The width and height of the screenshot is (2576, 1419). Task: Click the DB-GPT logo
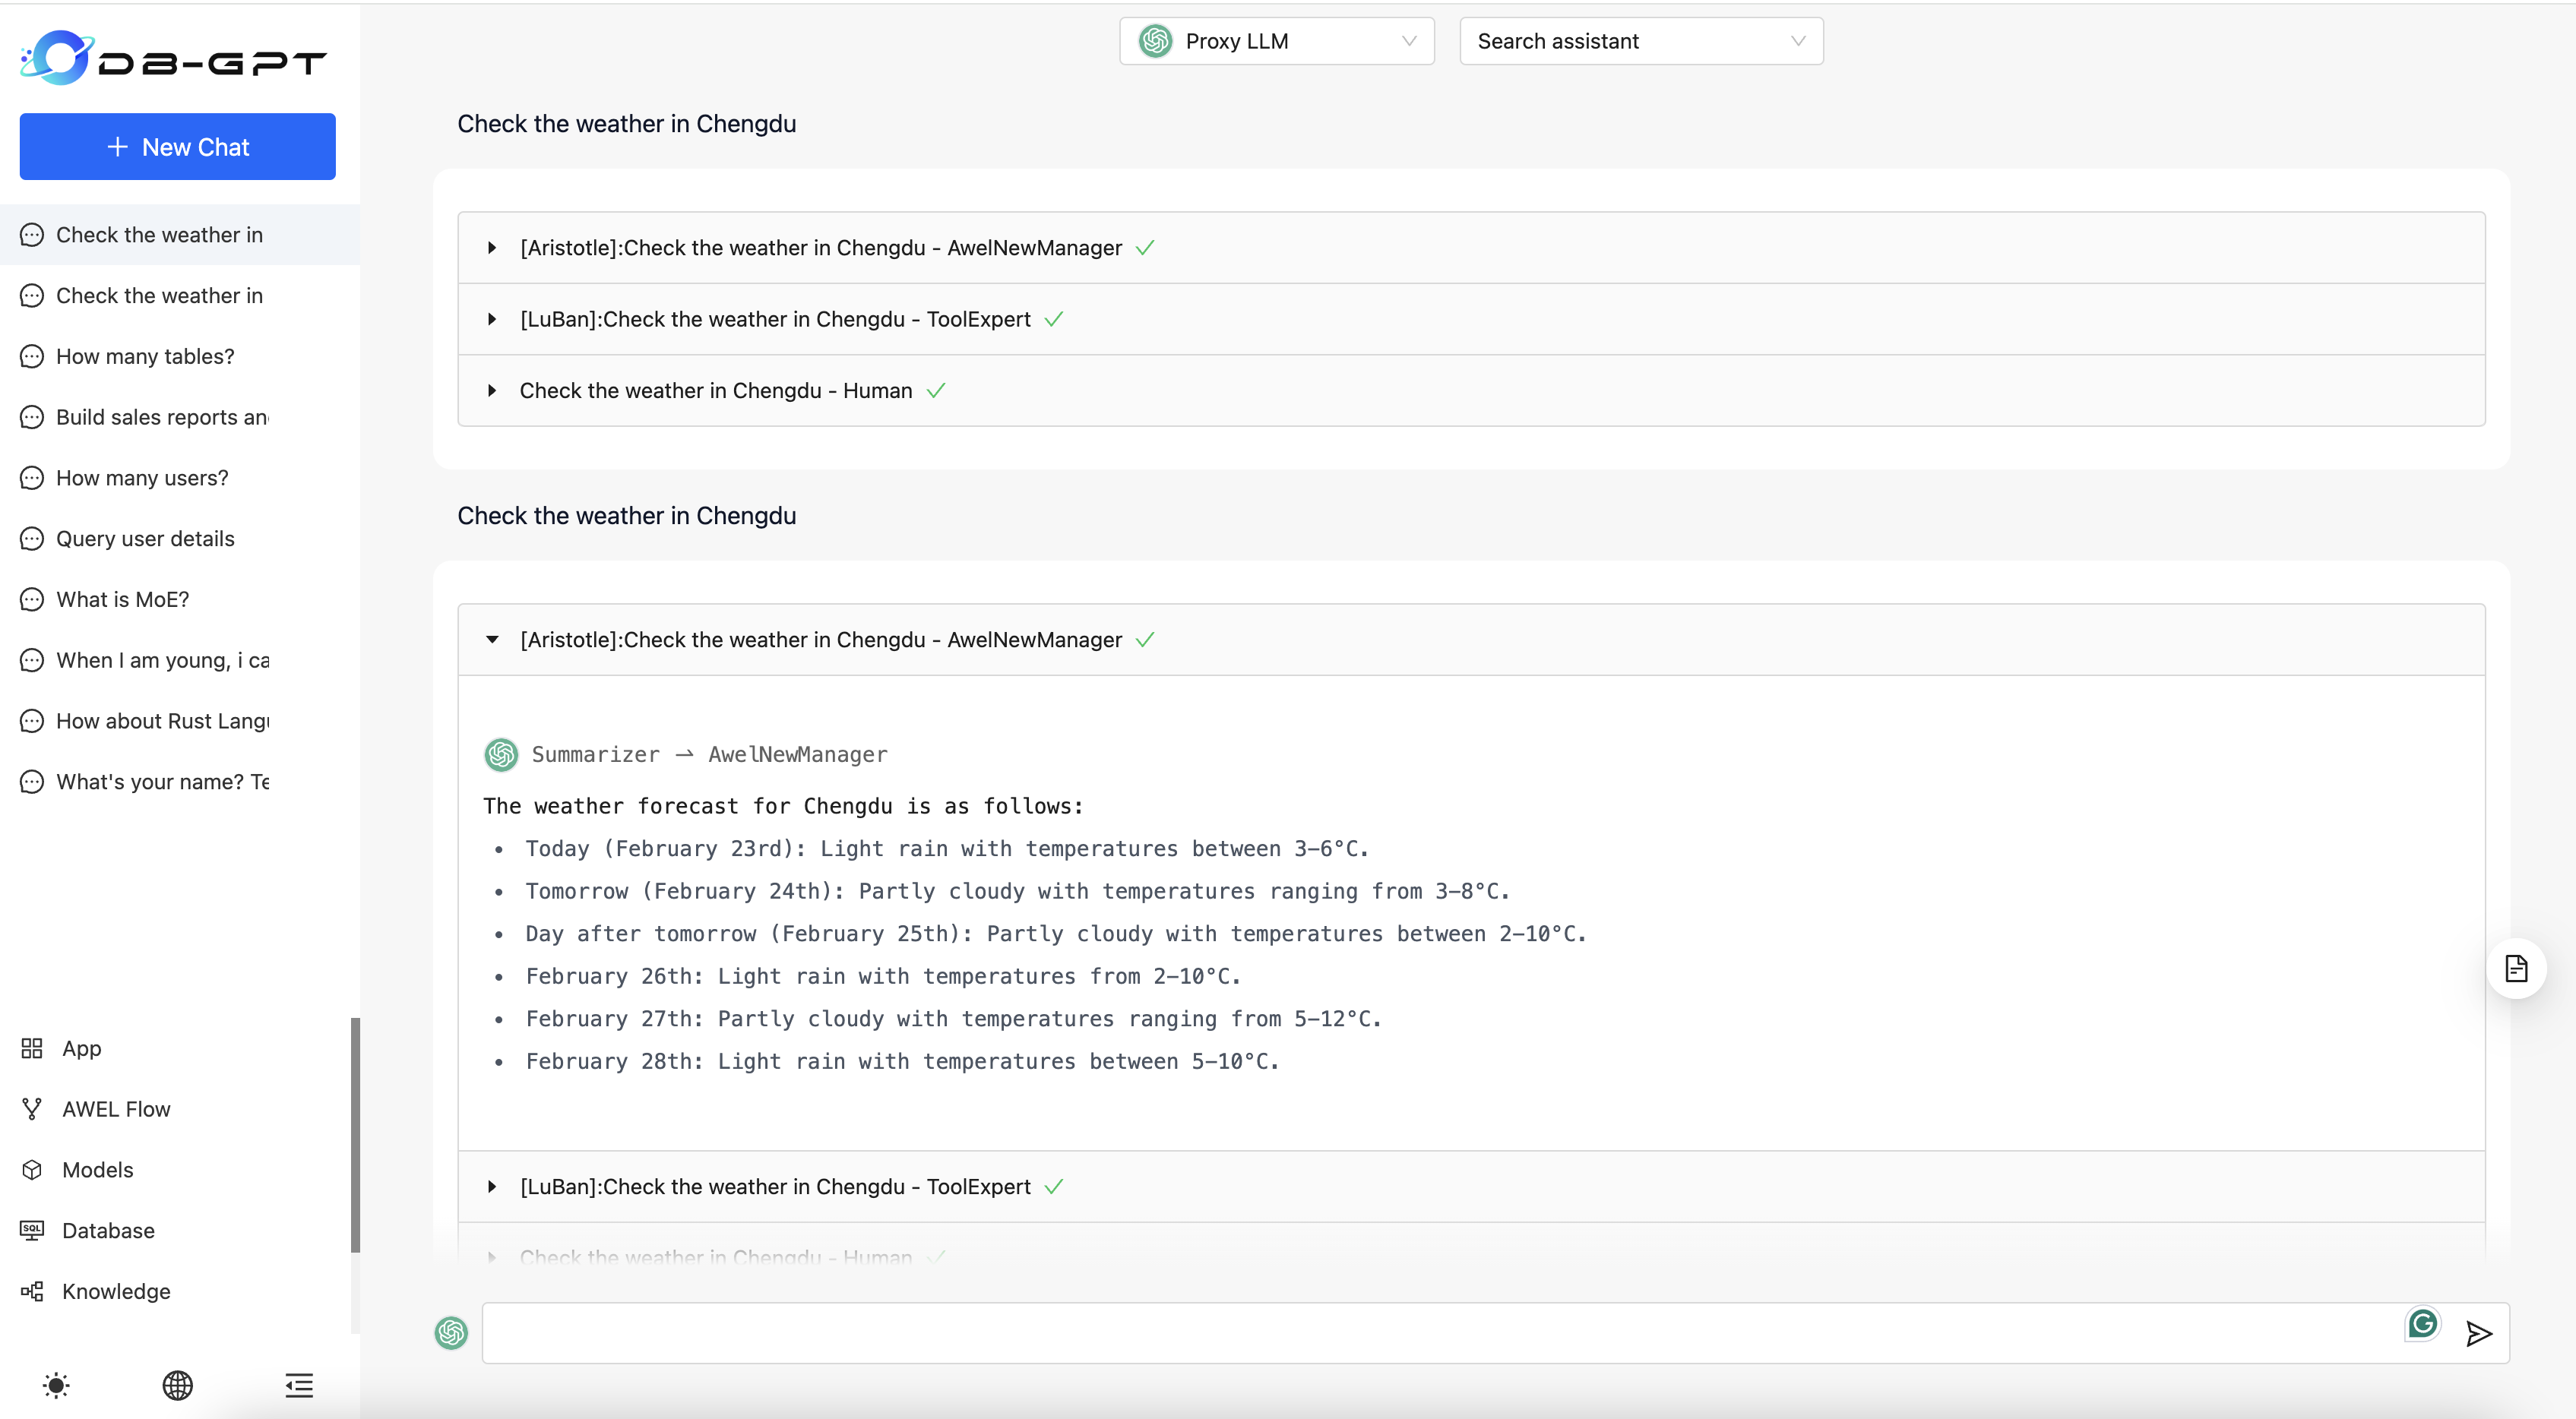click(x=175, y=59)
